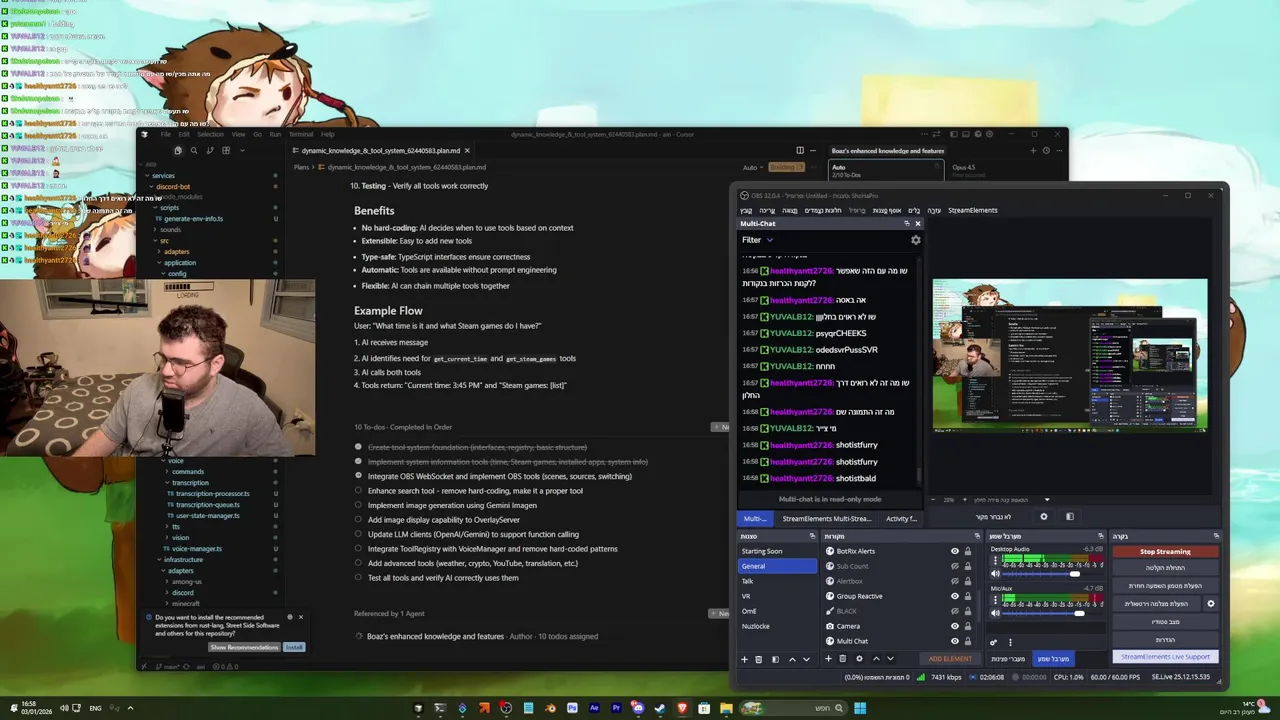This screenshot has width=1280, height=720.
Task: Open Premiere Pro from the taskbar
Action: [x=616, y=709]
